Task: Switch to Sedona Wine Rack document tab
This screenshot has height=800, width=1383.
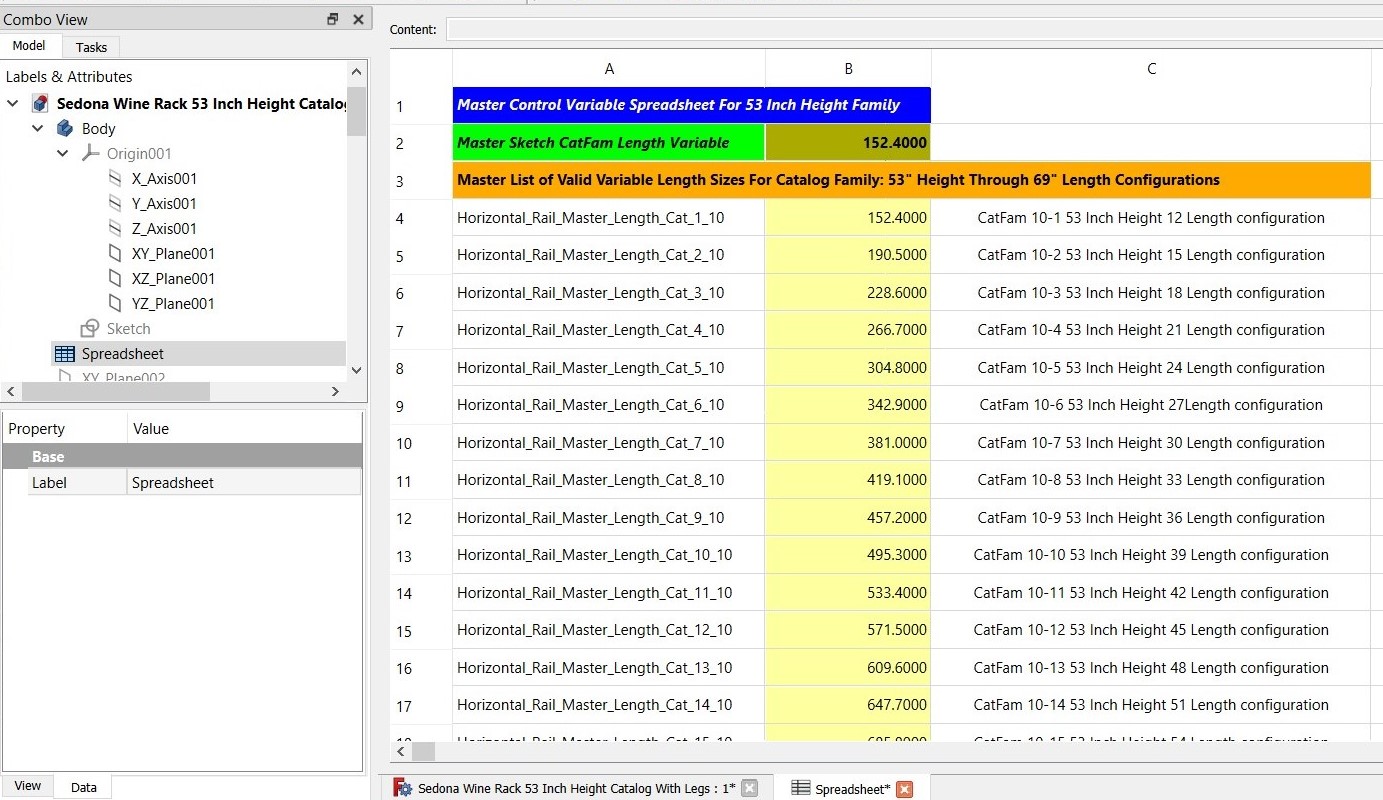Action: [576, 788]
